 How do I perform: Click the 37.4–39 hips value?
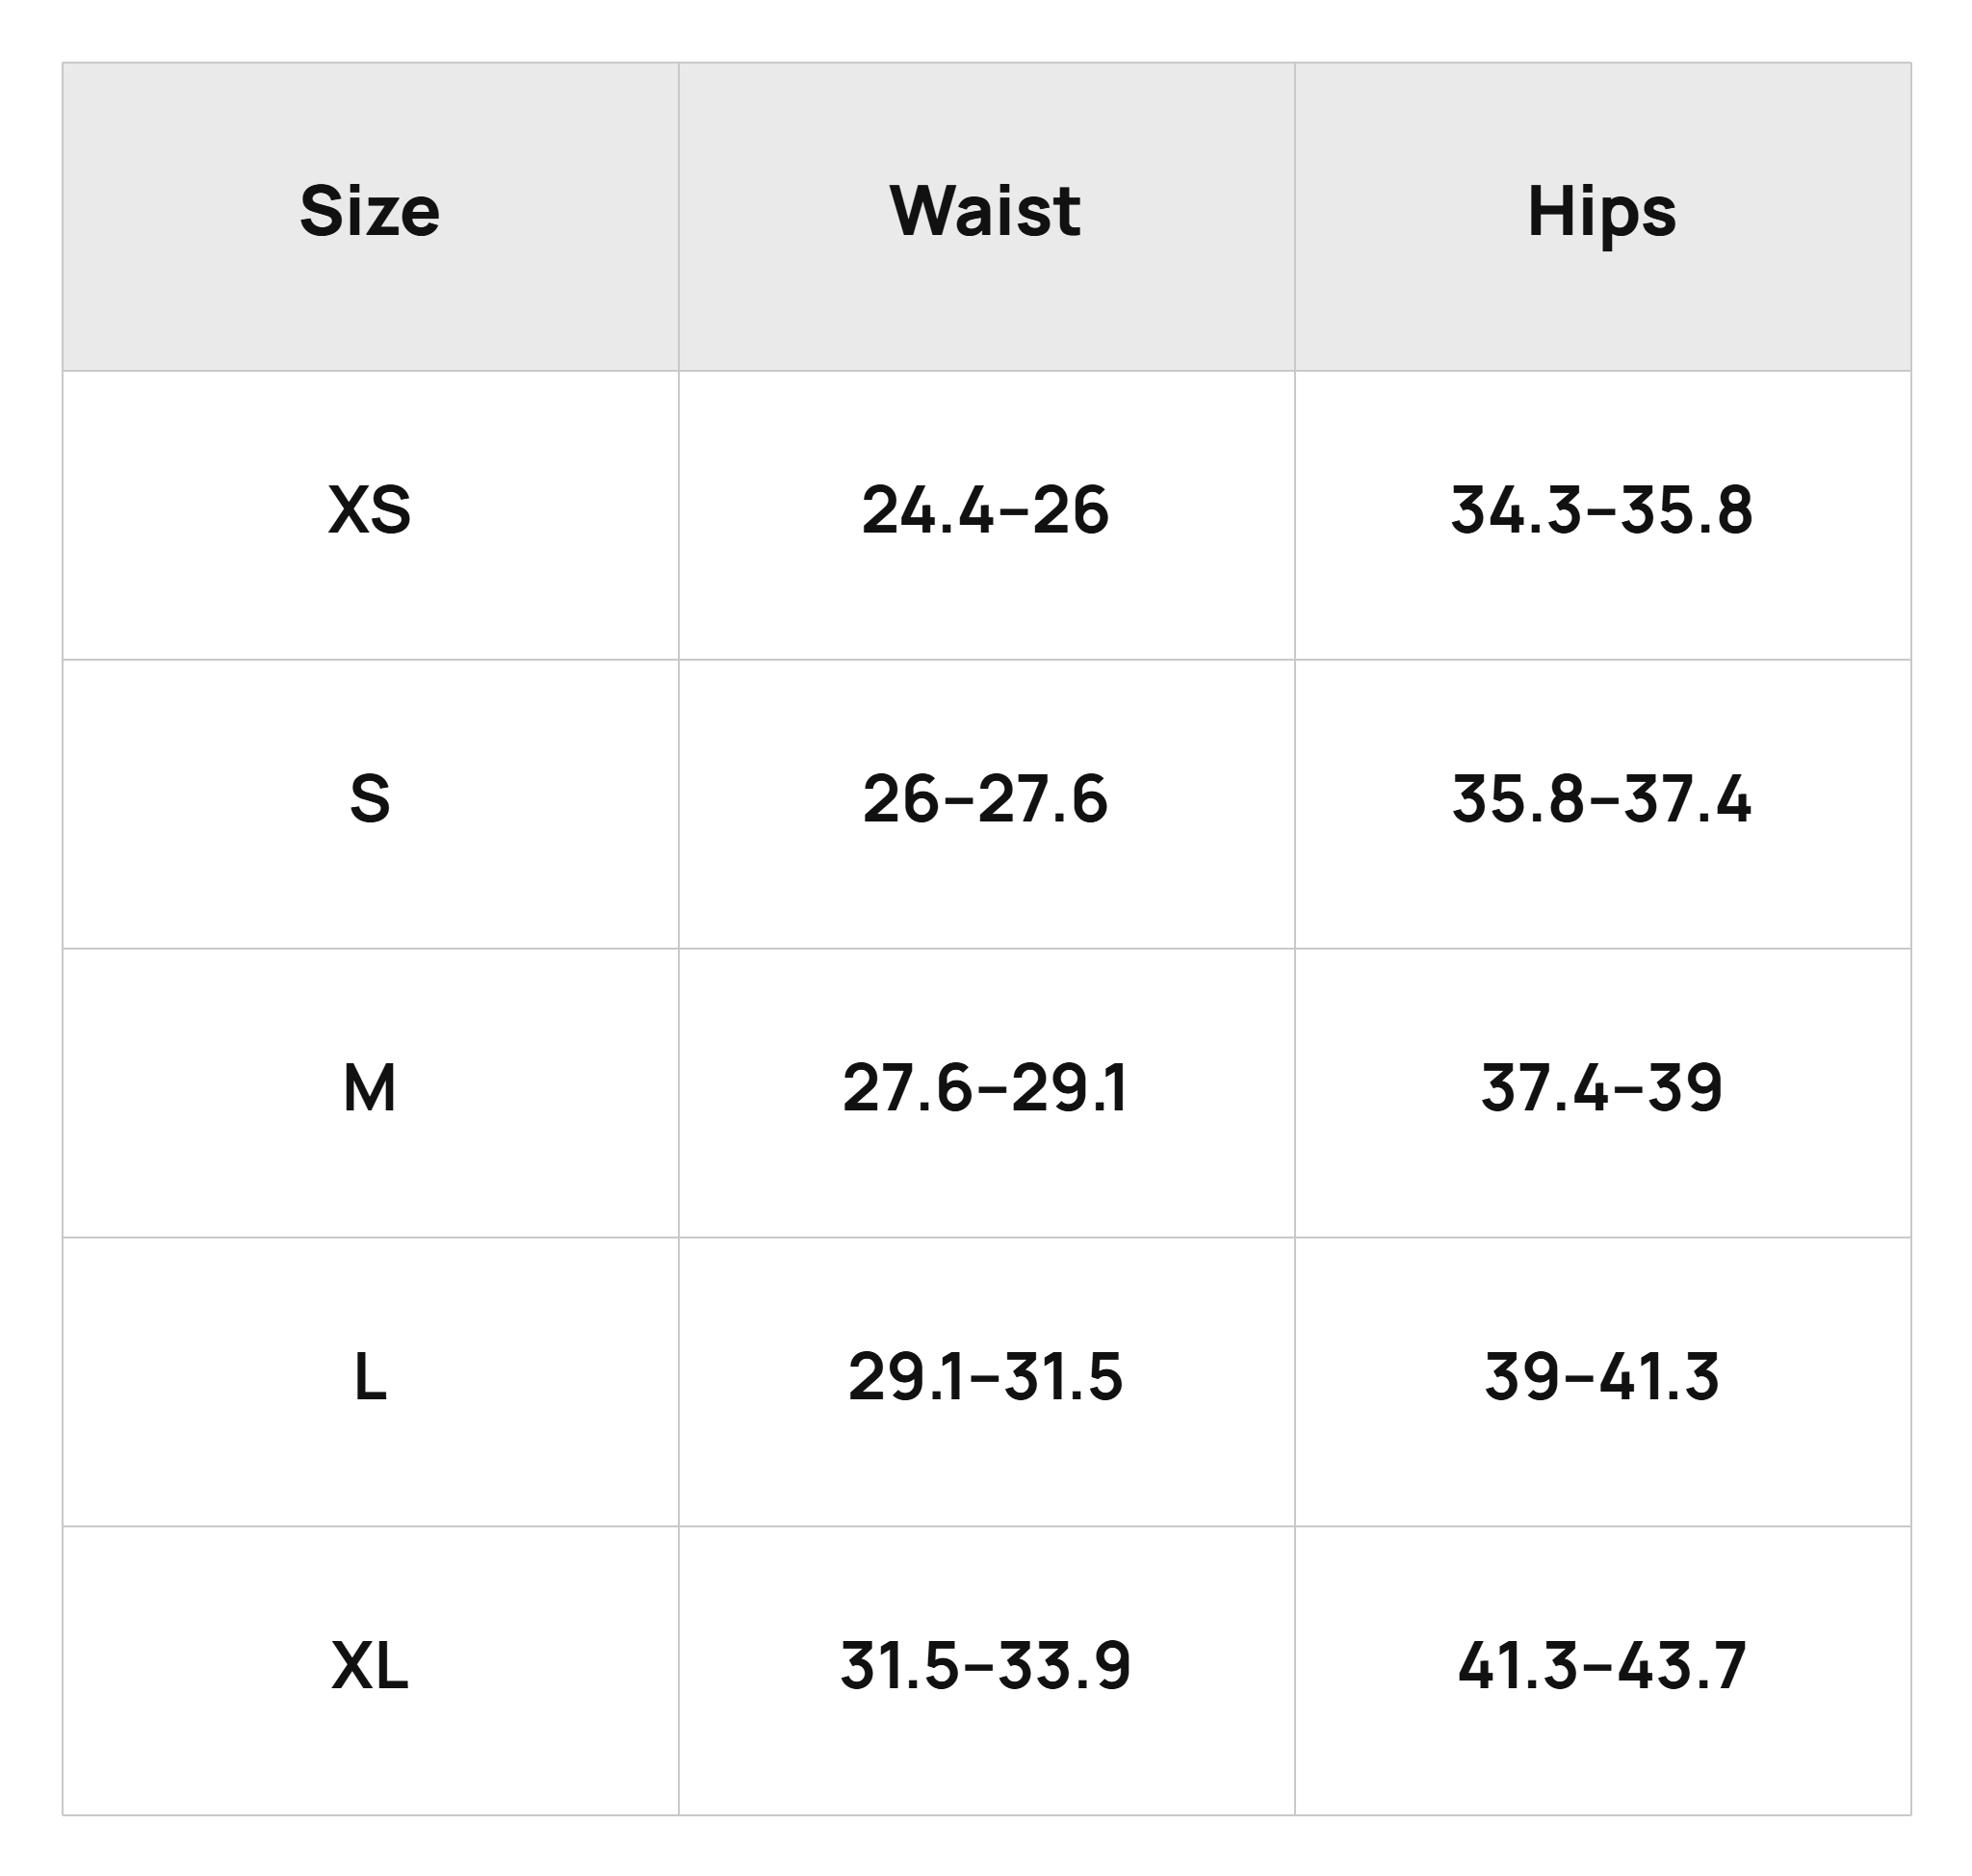pyautogui.click(x=1601, y=1089)
